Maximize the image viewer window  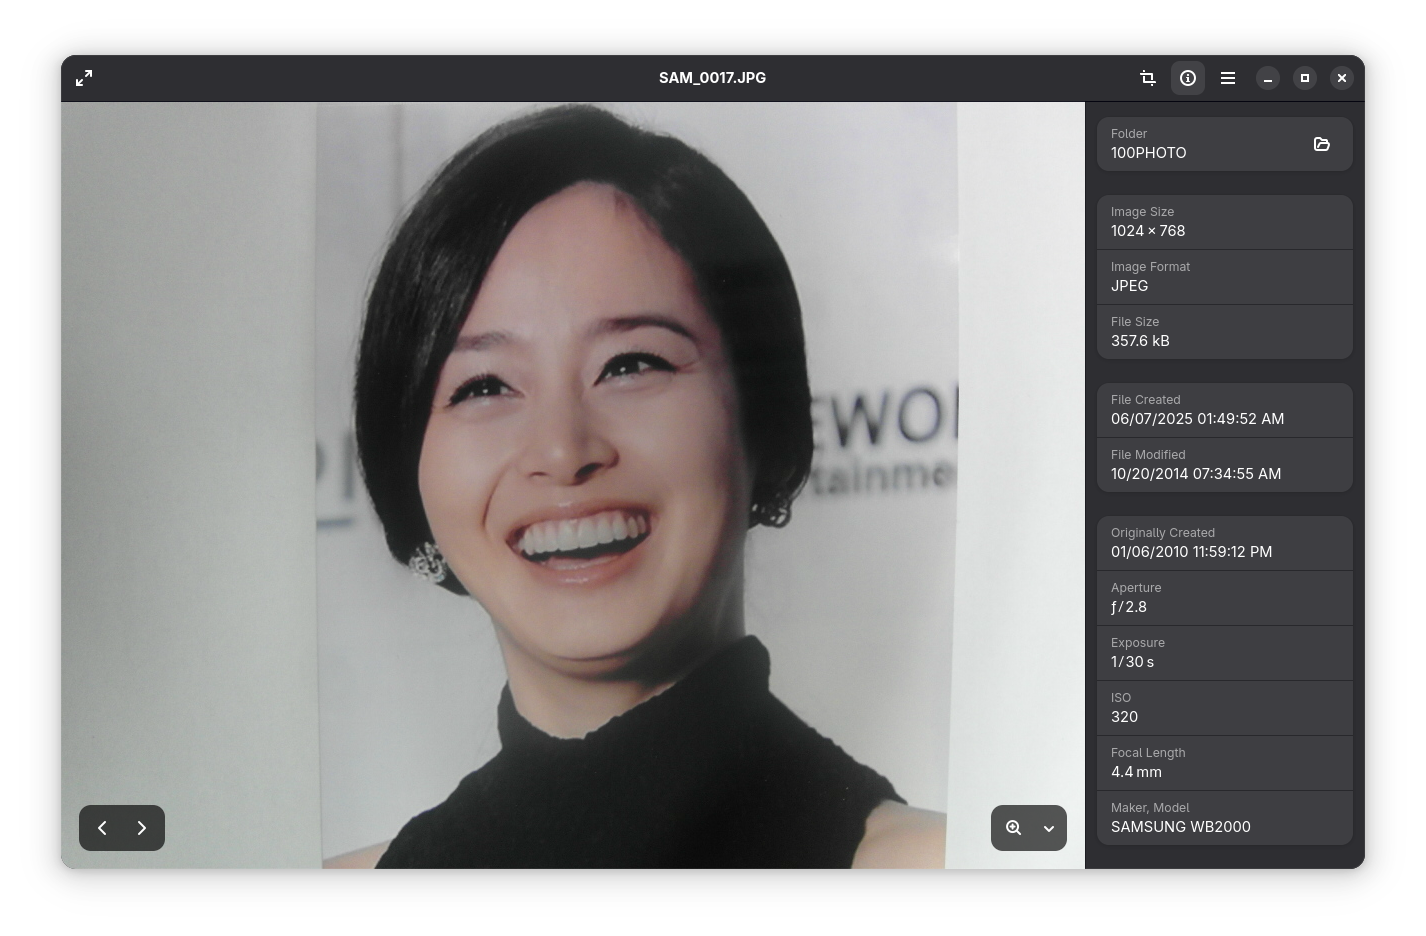coord(1305,78)
